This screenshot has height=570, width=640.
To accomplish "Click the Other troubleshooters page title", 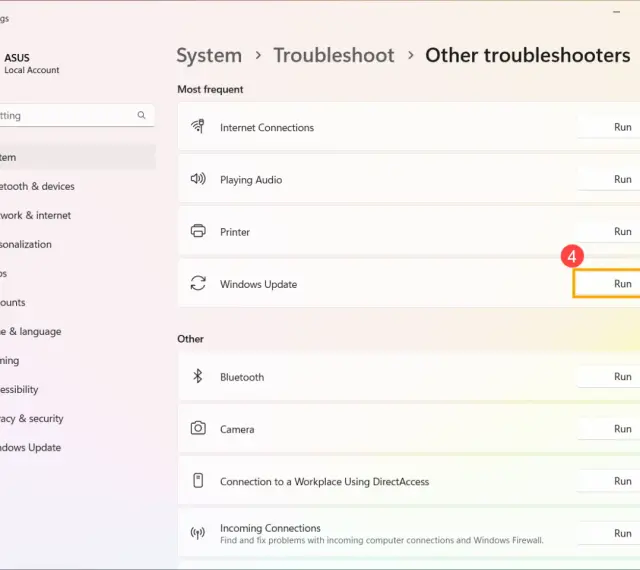I will pos(528,56).
